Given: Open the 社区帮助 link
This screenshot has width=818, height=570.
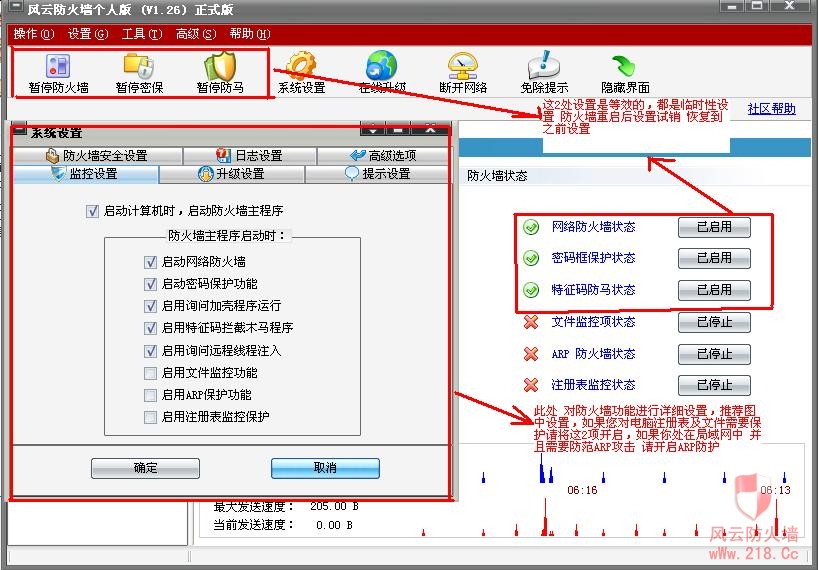Looking at the screenshot, I should [771, 108].
